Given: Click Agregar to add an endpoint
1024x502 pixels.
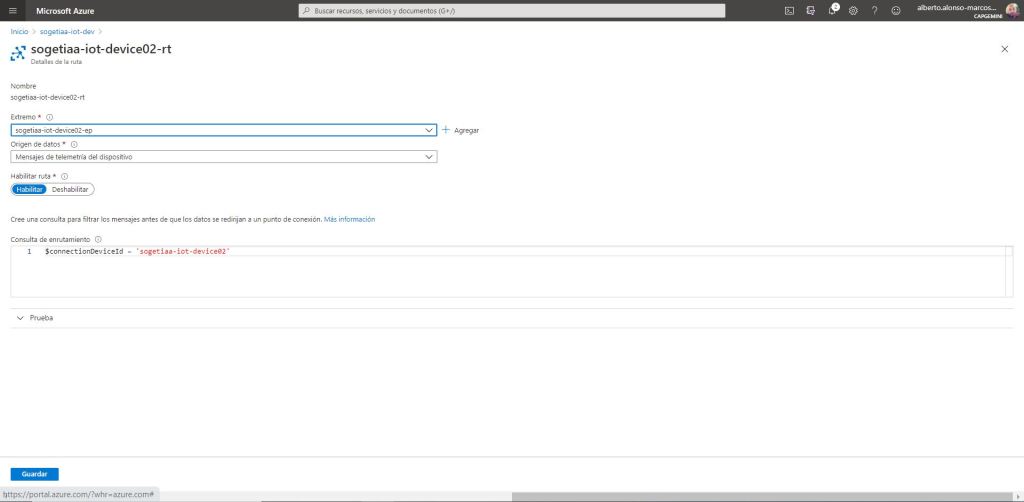Looking at the screenshot, I should click(461, 130).
